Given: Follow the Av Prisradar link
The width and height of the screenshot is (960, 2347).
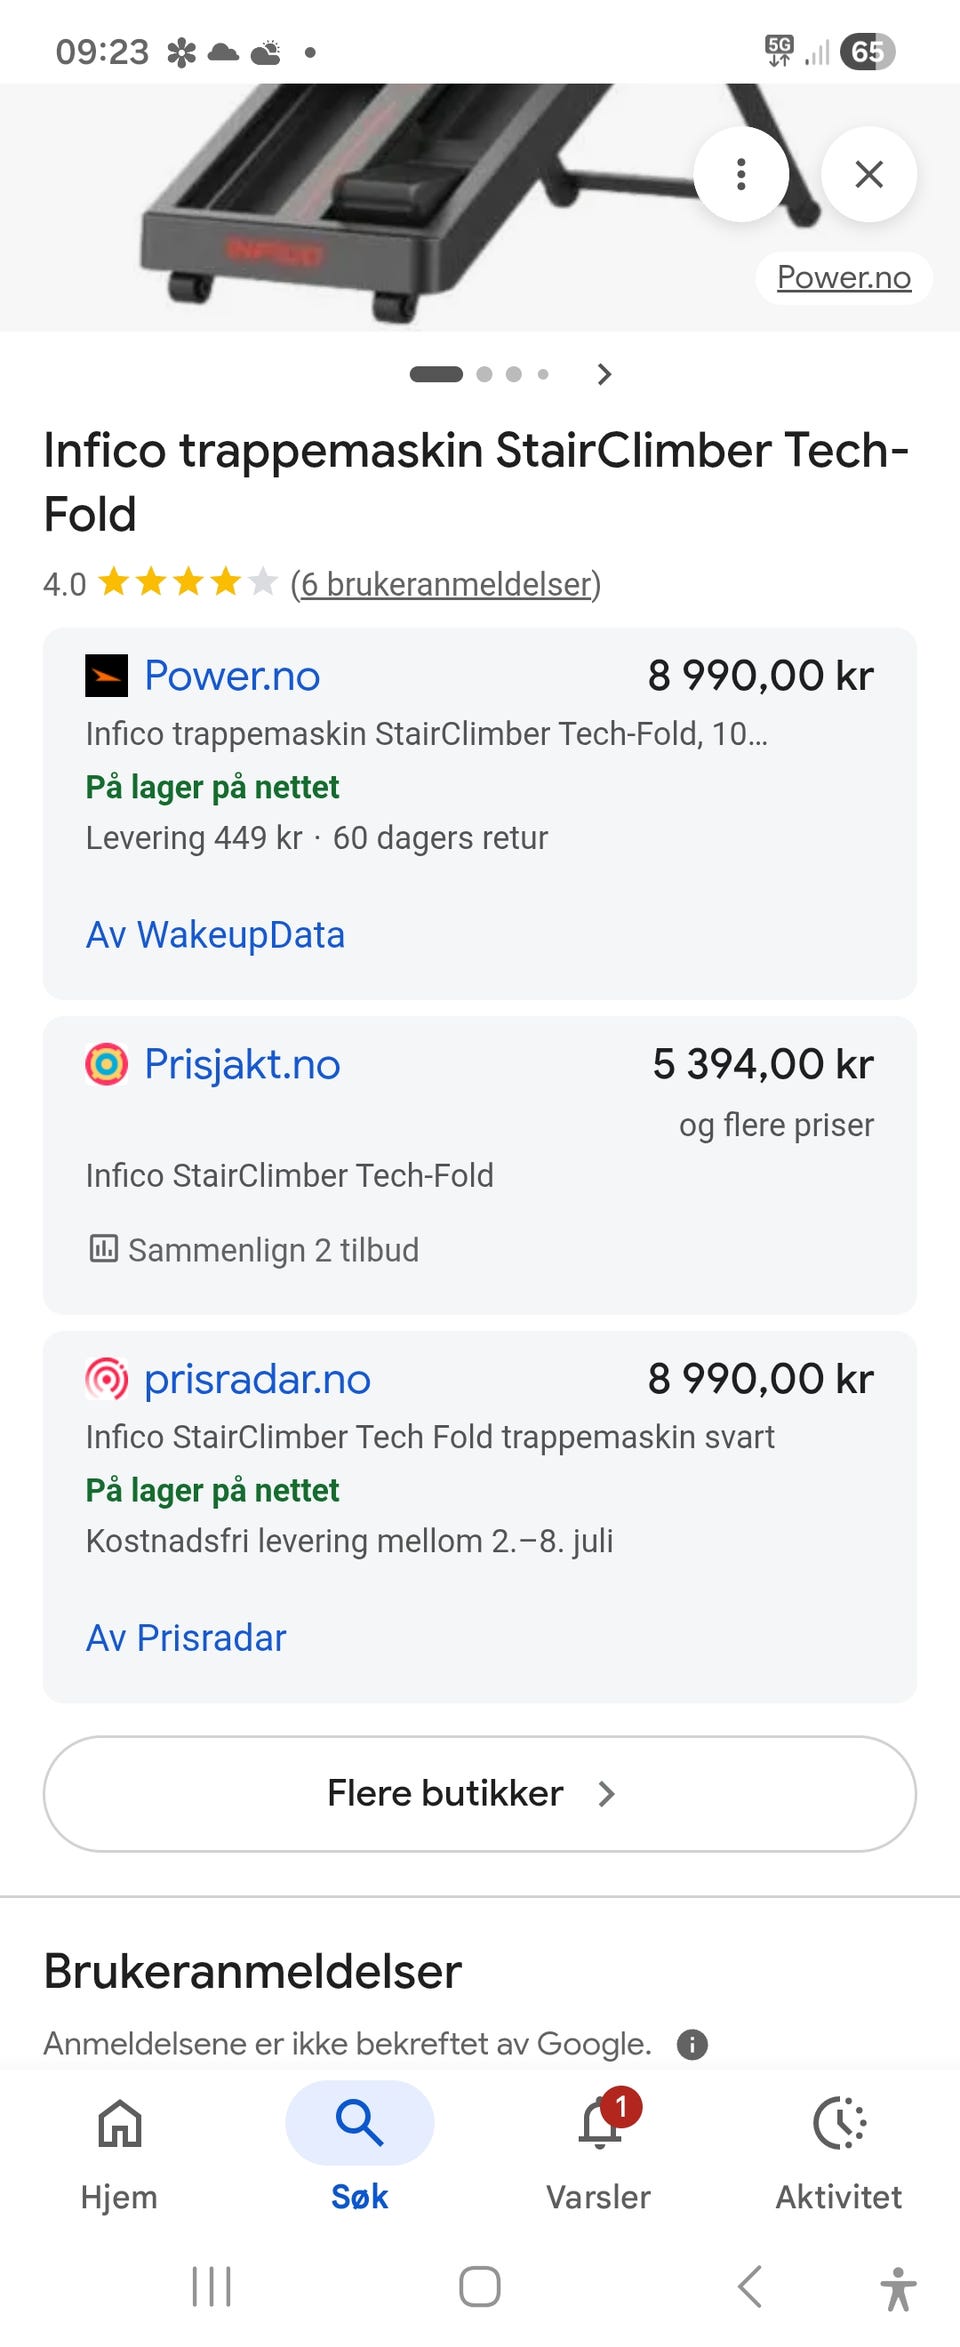Looking at the screenshot, I should (186, 1638).
